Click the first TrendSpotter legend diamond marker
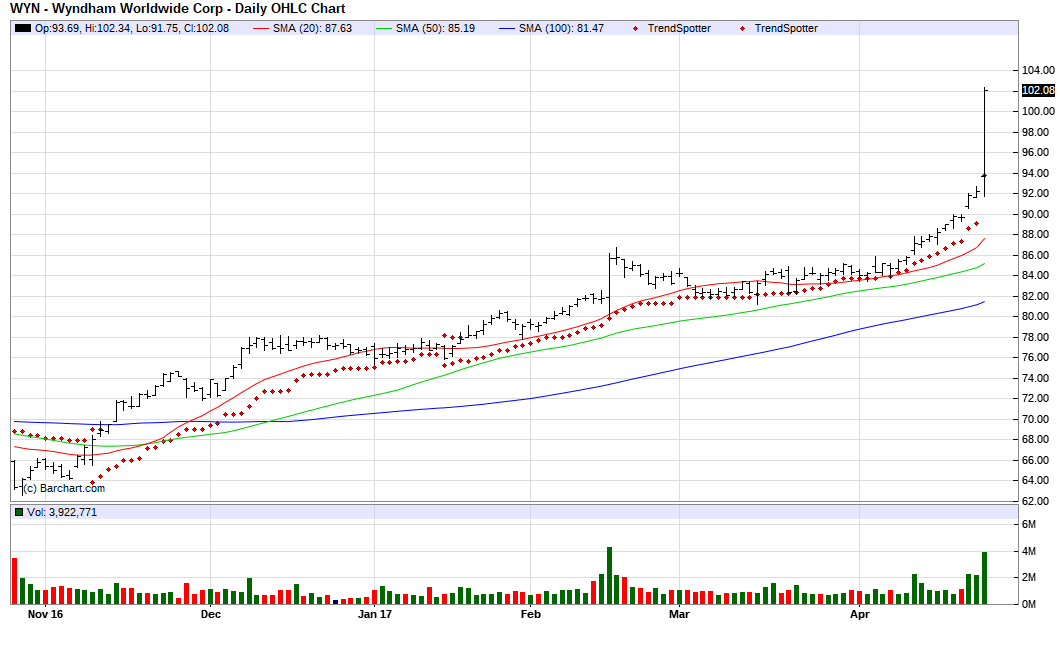The image size is (1060, 645). point(635,28)
